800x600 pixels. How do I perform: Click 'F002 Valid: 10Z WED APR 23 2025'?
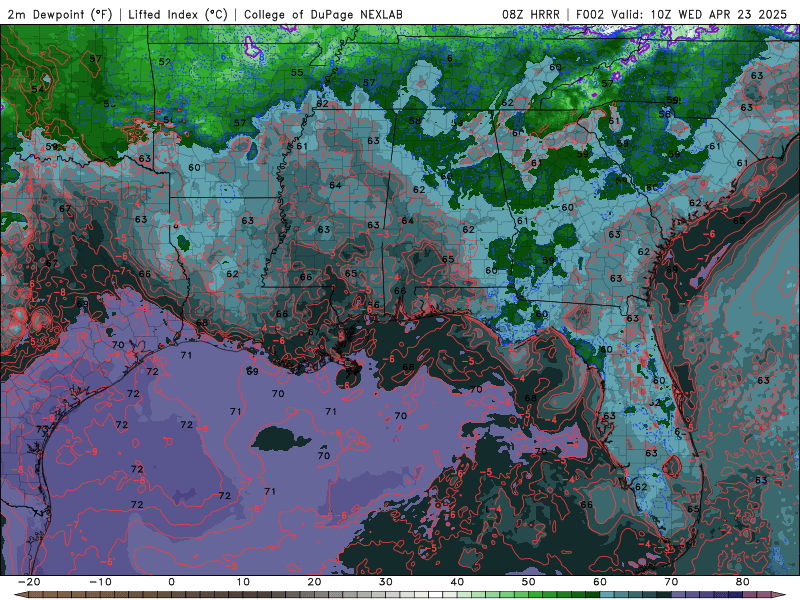(x=682, y=15)
